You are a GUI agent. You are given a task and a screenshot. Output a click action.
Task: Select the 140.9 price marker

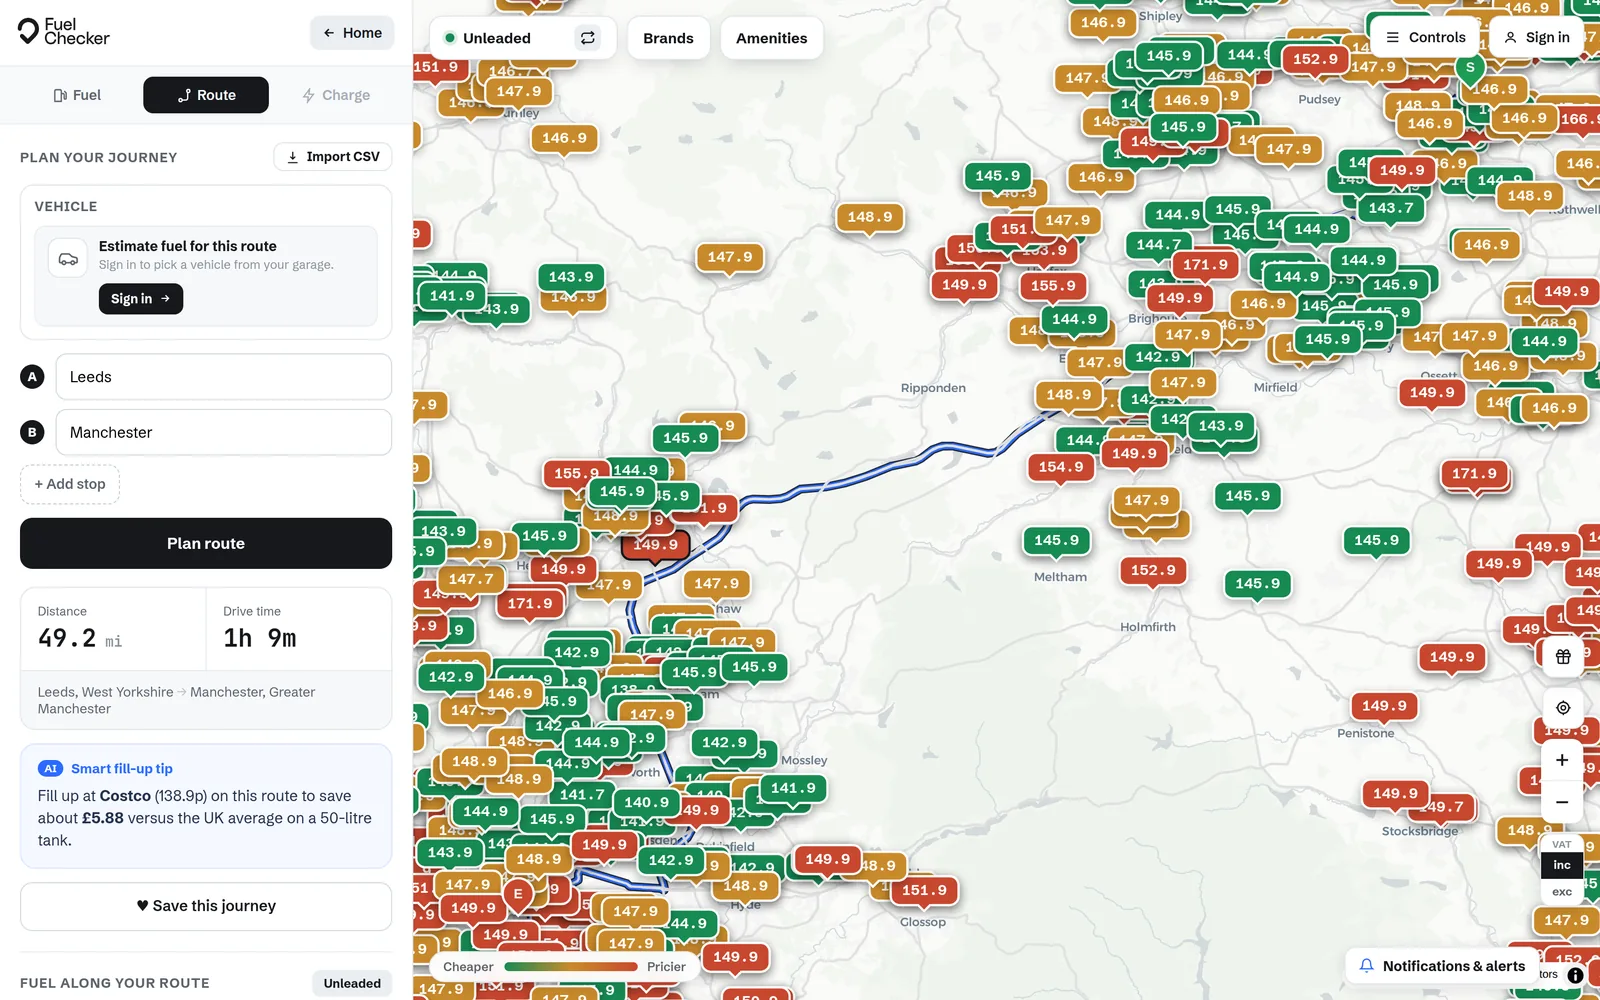647,802
